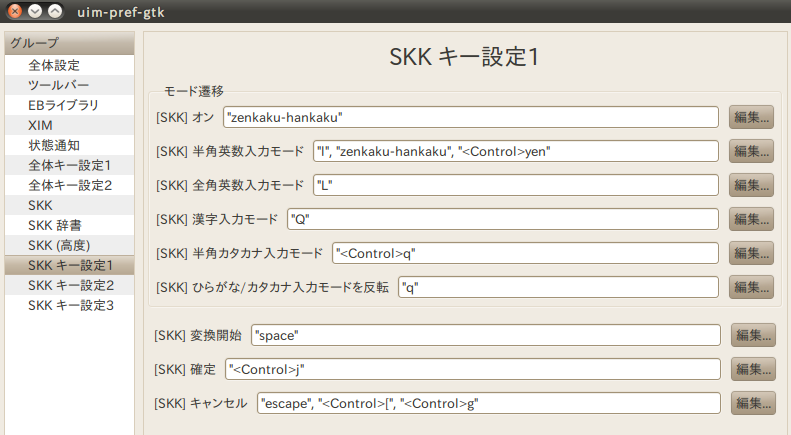Edit the 変換開始 key binding
791x435 pixels.
753,335
